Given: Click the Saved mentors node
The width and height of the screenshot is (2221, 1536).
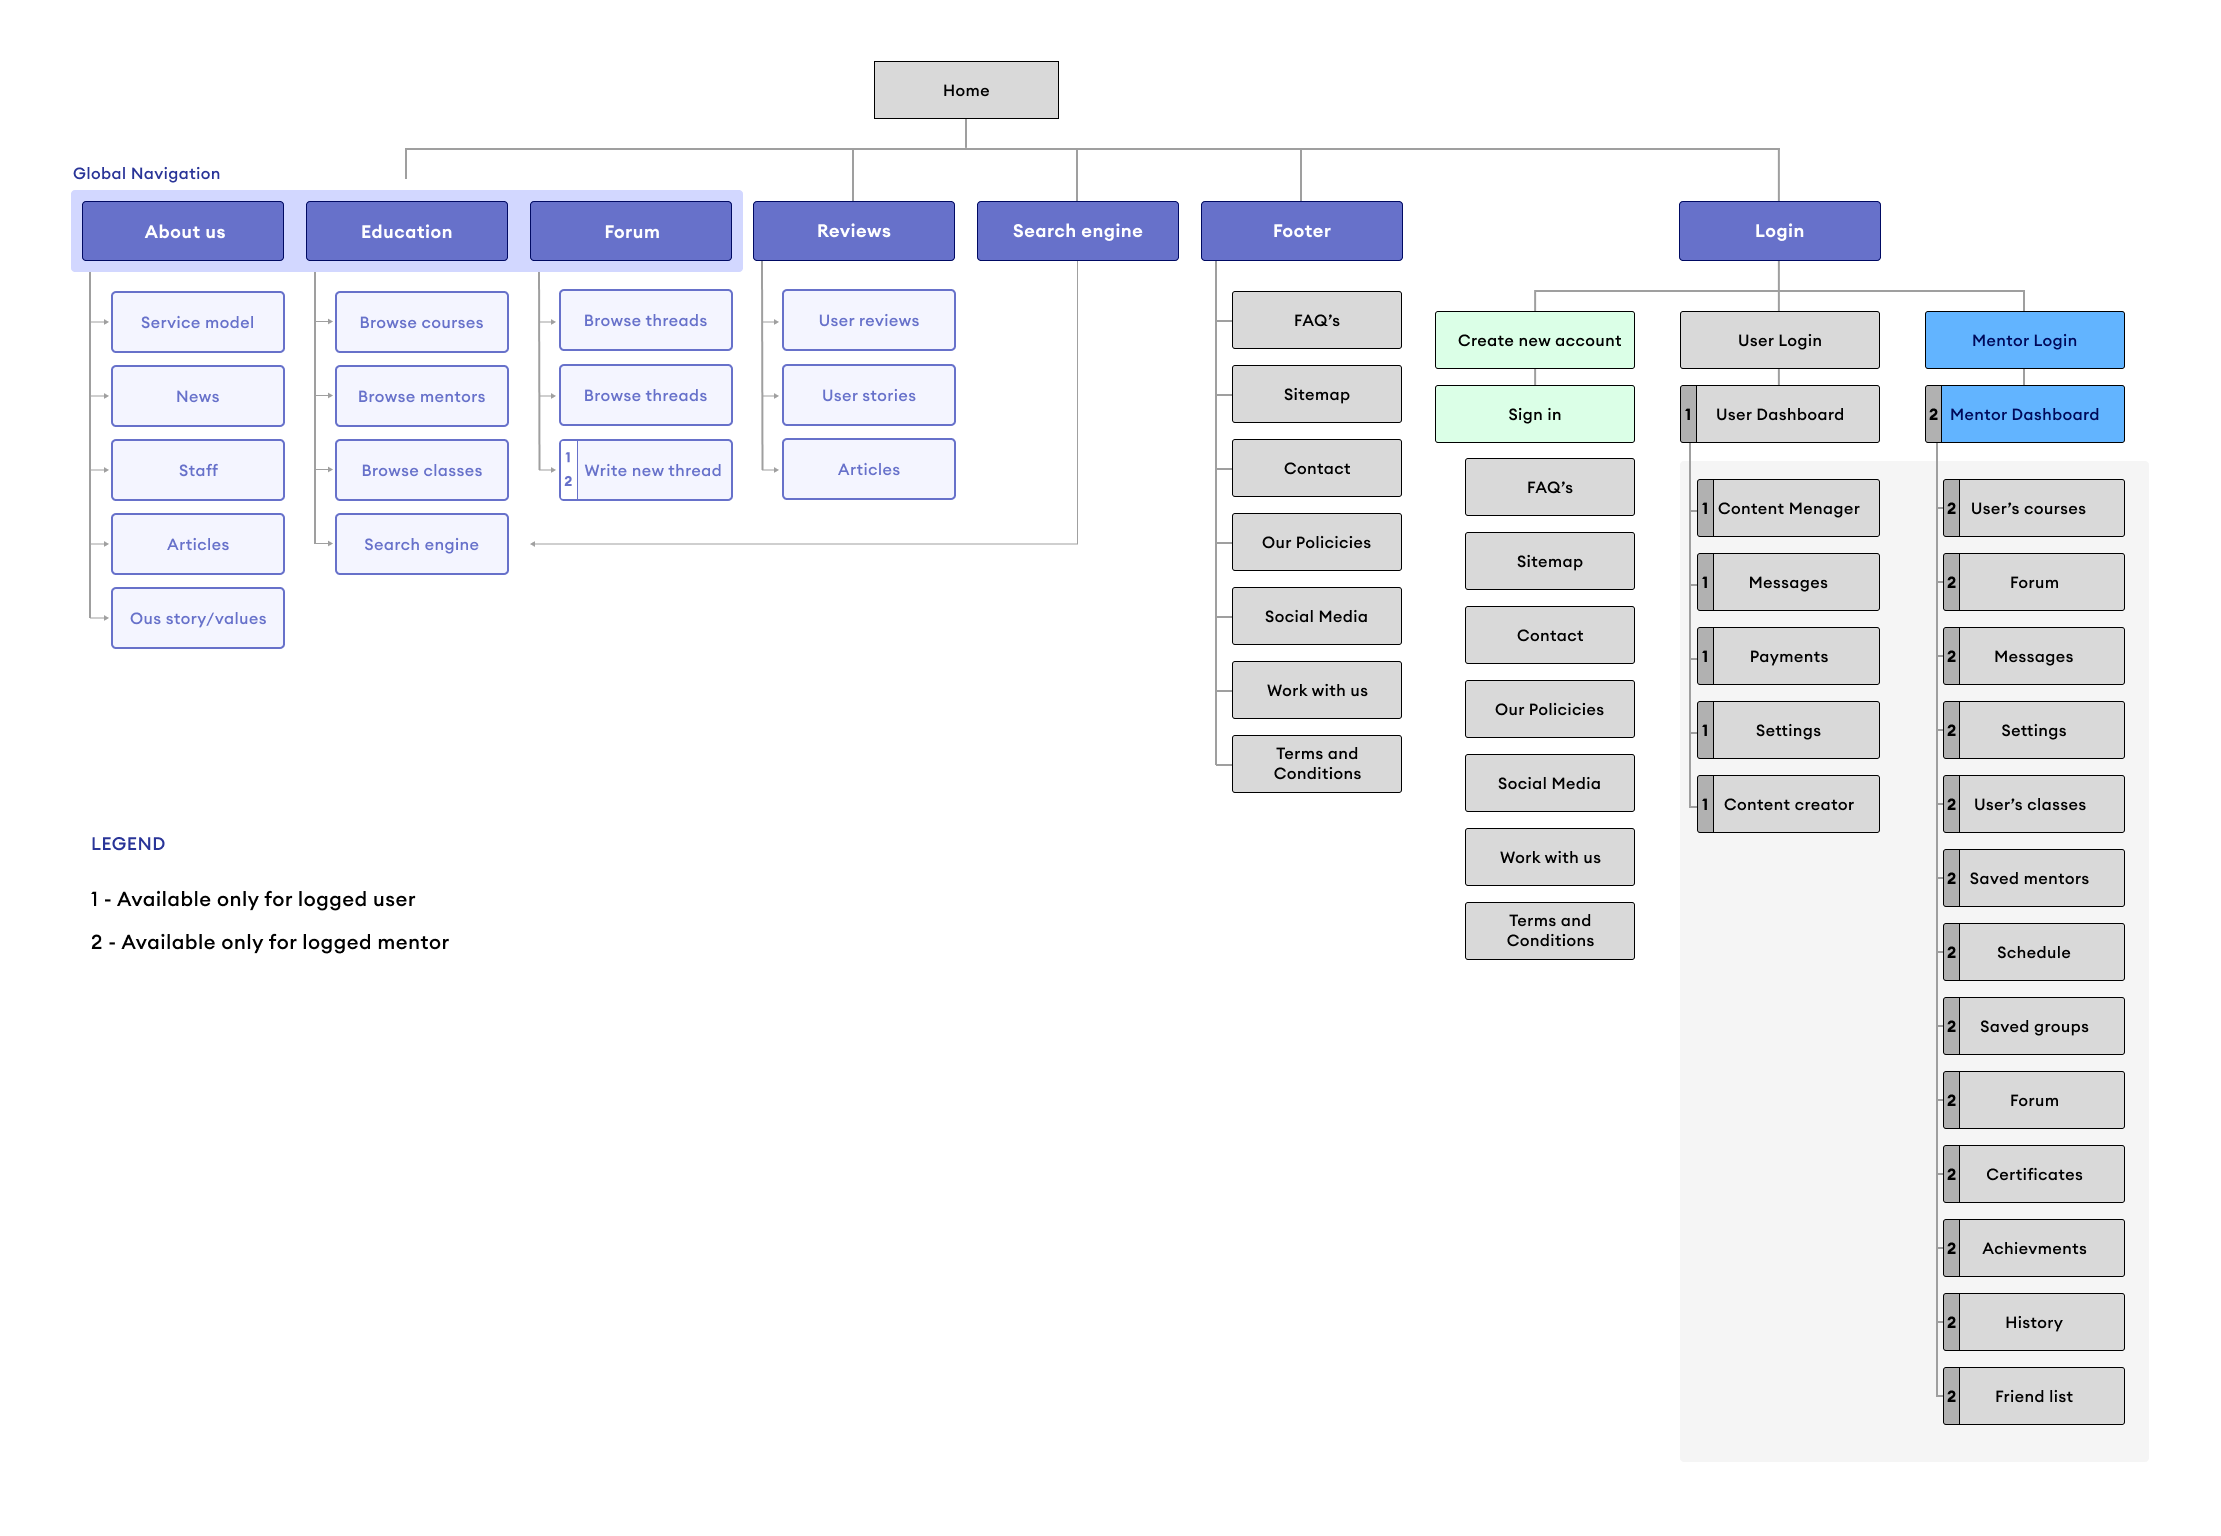Looking at the screenshot, I should tap(2029, 878).
